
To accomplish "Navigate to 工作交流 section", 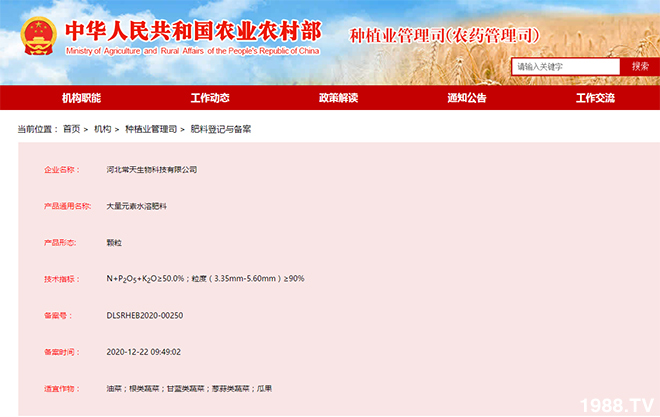I will point(595,98).
